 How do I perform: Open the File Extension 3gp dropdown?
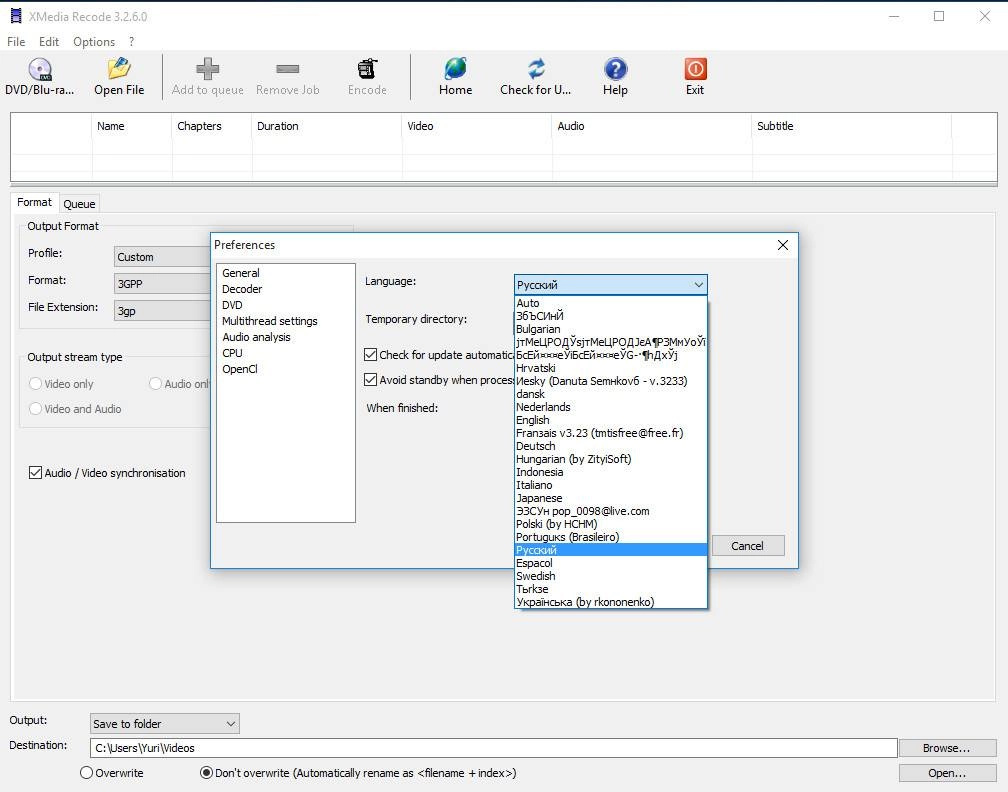pos(163,310)
